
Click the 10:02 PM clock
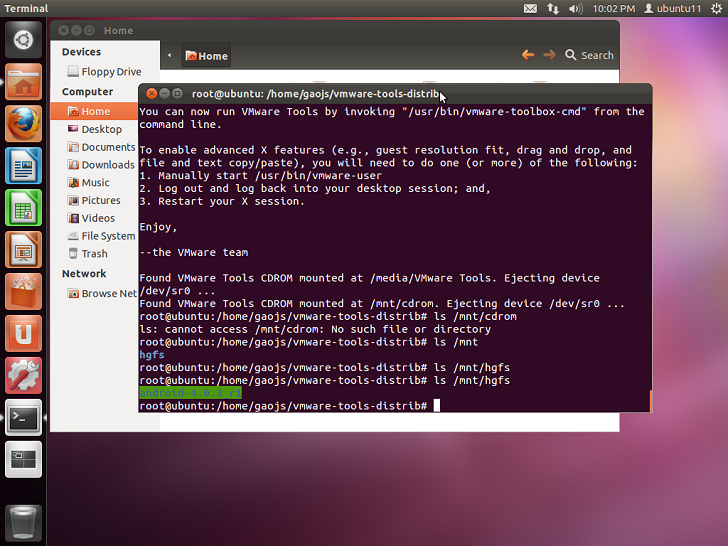pyautogui.click(x=613, y=8)
